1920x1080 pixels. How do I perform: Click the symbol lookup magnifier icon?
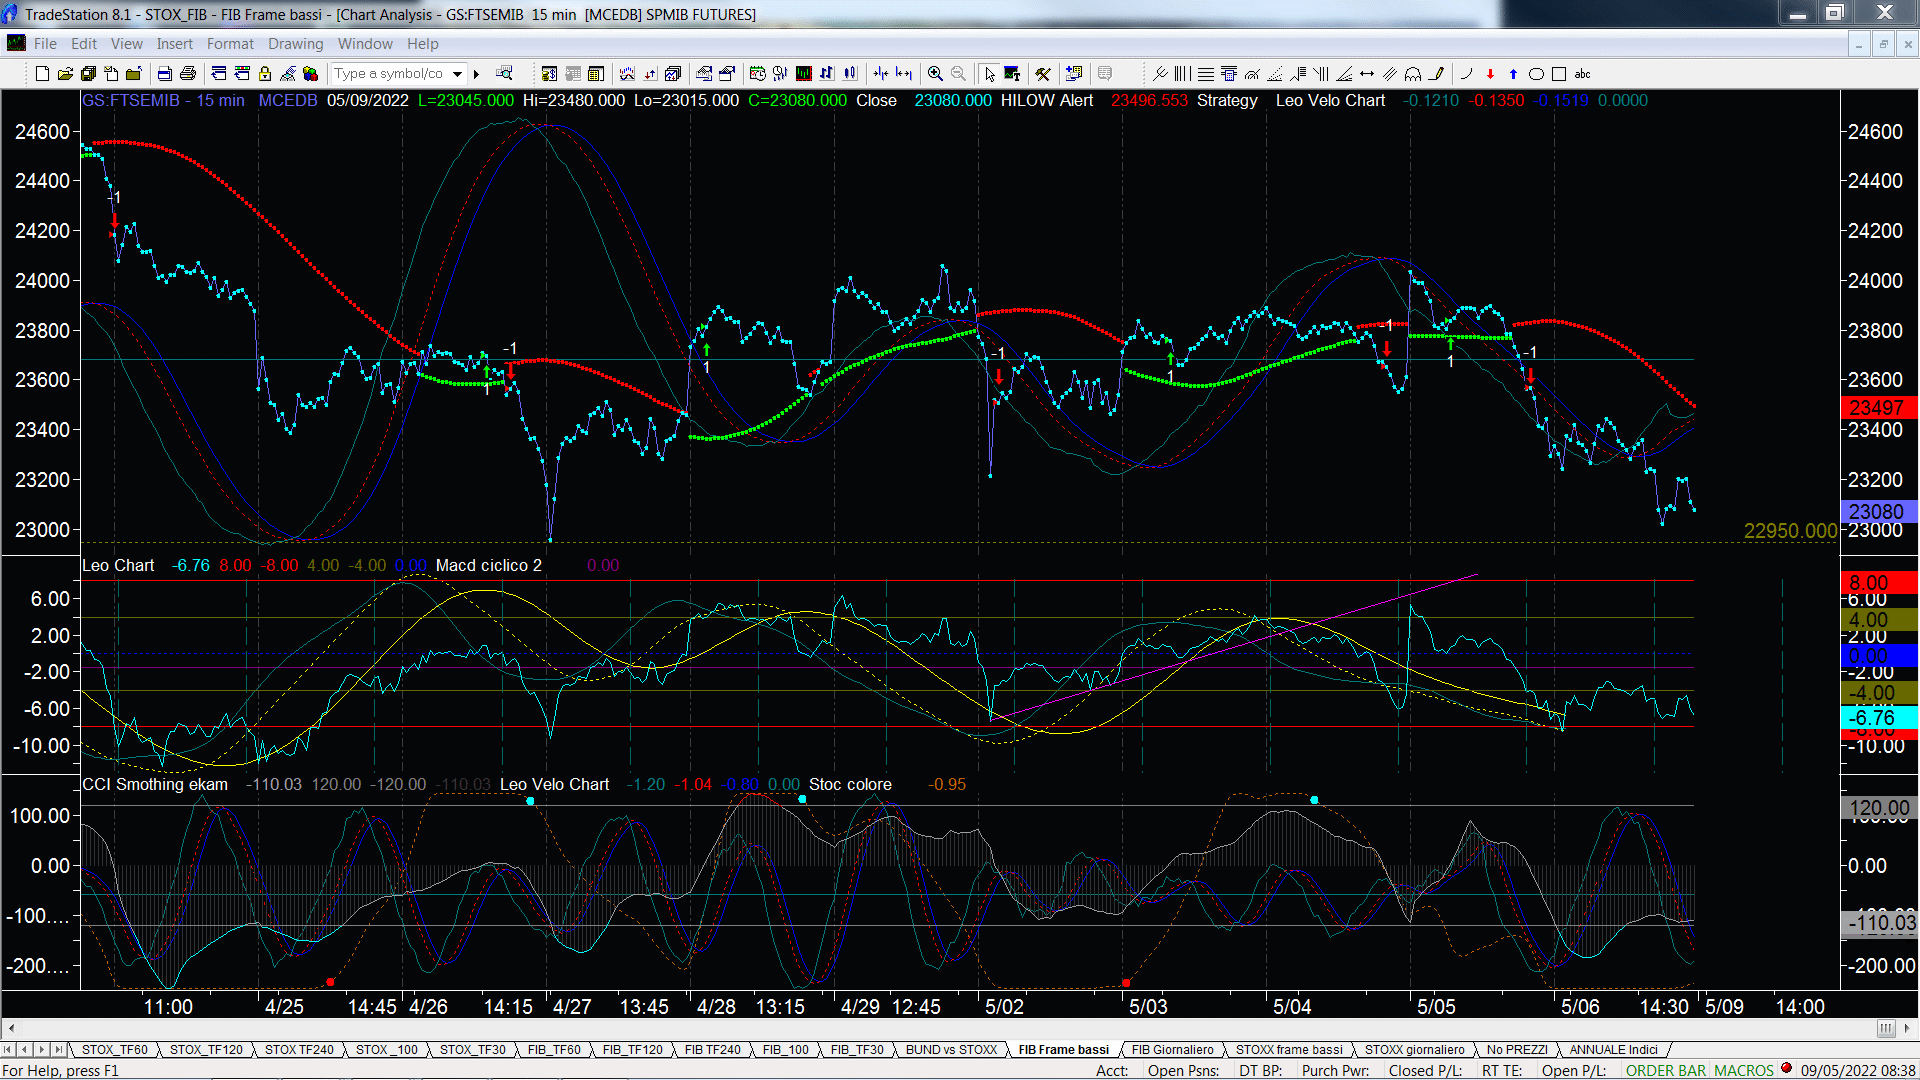point(504,73)
